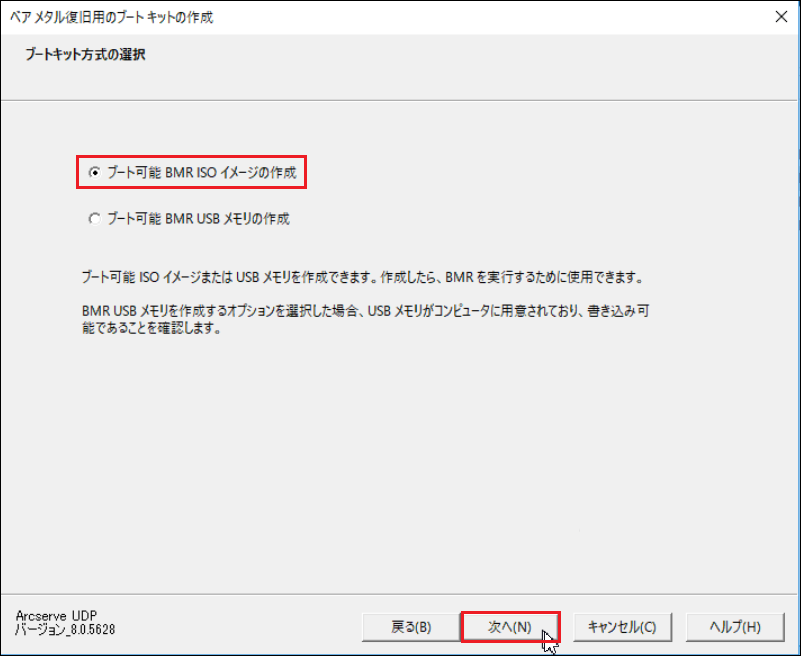Click the ブート可能 ISO イメージまたは USB description sentence
This screenshot has width=801, height=656.
(362, 278)
